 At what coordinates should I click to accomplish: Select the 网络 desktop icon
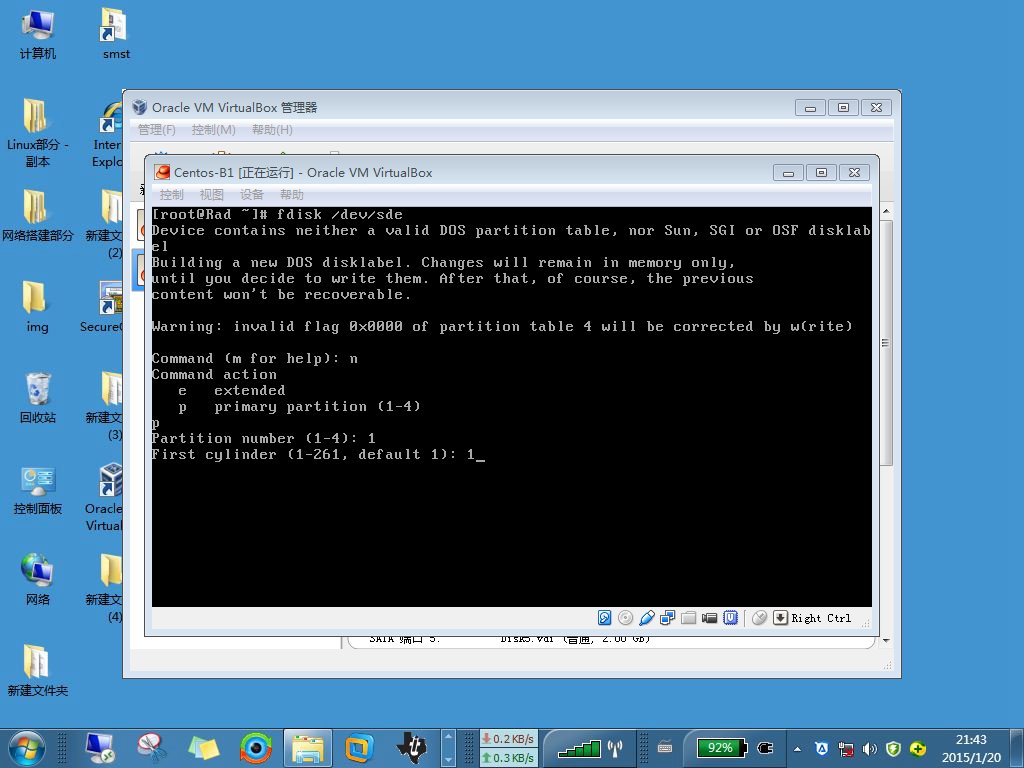click(x=37, y=580)
